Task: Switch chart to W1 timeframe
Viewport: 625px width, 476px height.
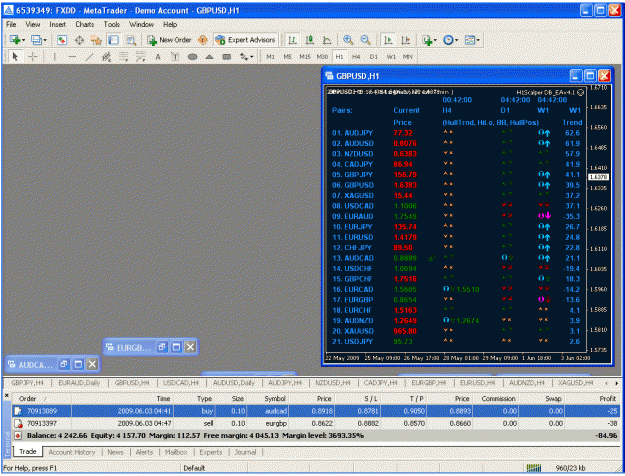Action: [x=391, y=57]
